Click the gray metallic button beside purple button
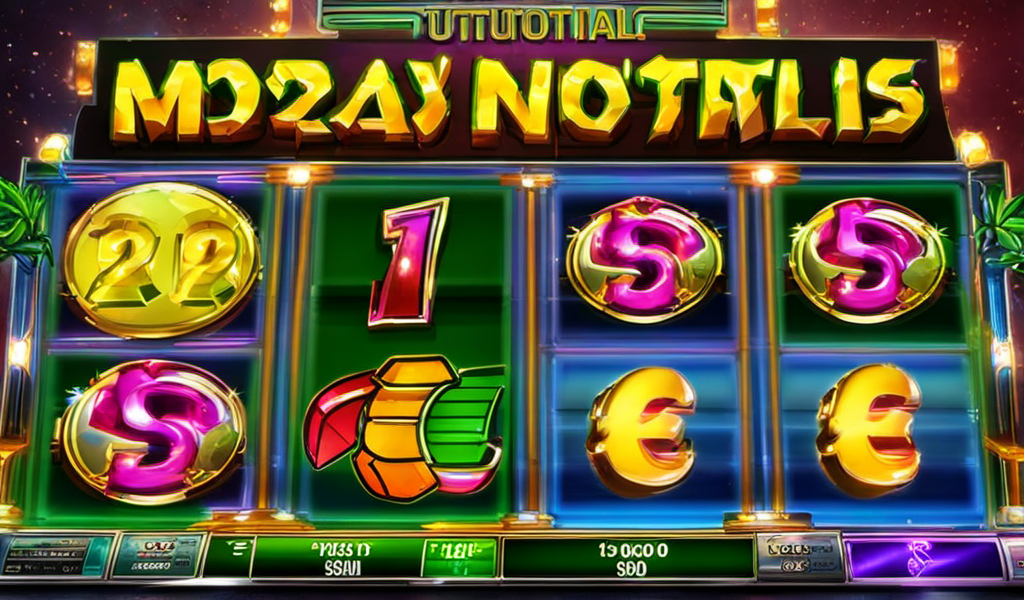 [x=799, y=557]
